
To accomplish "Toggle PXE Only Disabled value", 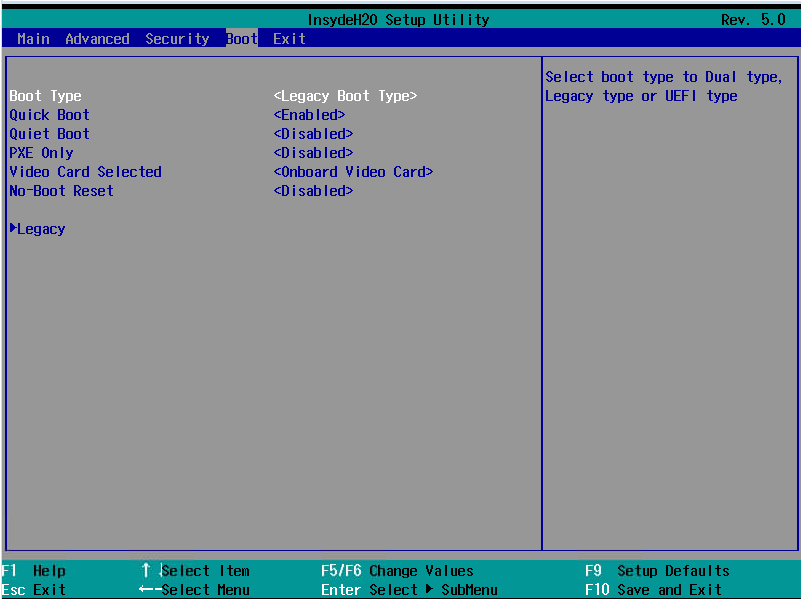I will pyautogui.click(x=313, y=153).
